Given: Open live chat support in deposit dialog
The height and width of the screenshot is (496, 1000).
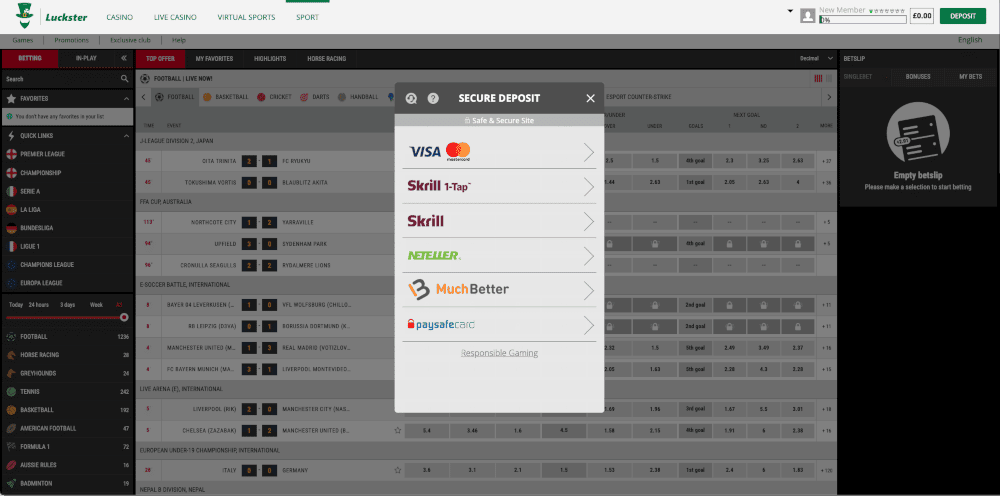Looking at the screenshot, I should [x=411, y=98].
